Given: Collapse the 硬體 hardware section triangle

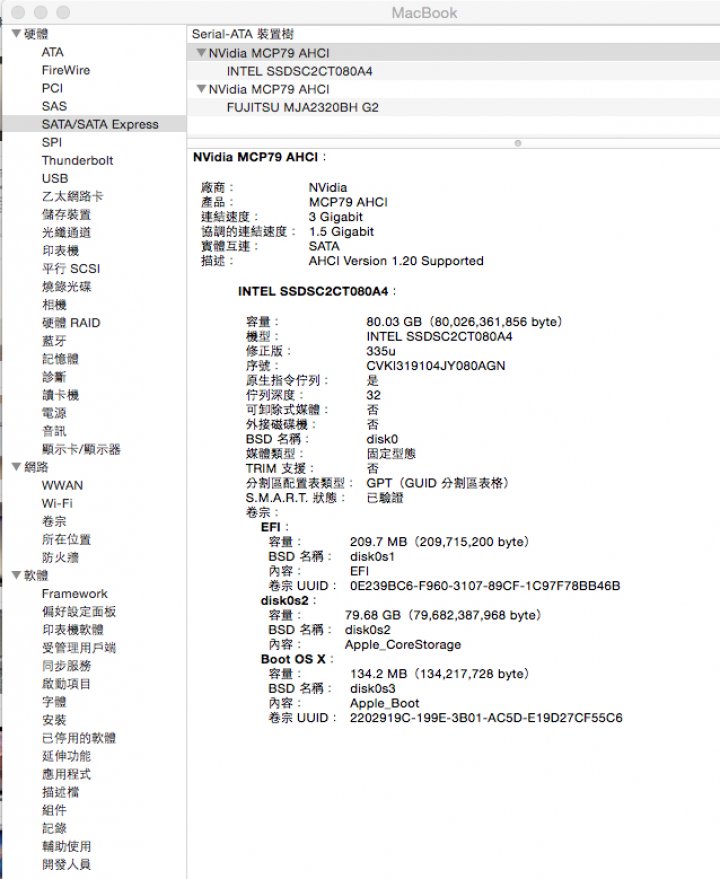Looking at the screenshot, I should click(x=17, y=34).
